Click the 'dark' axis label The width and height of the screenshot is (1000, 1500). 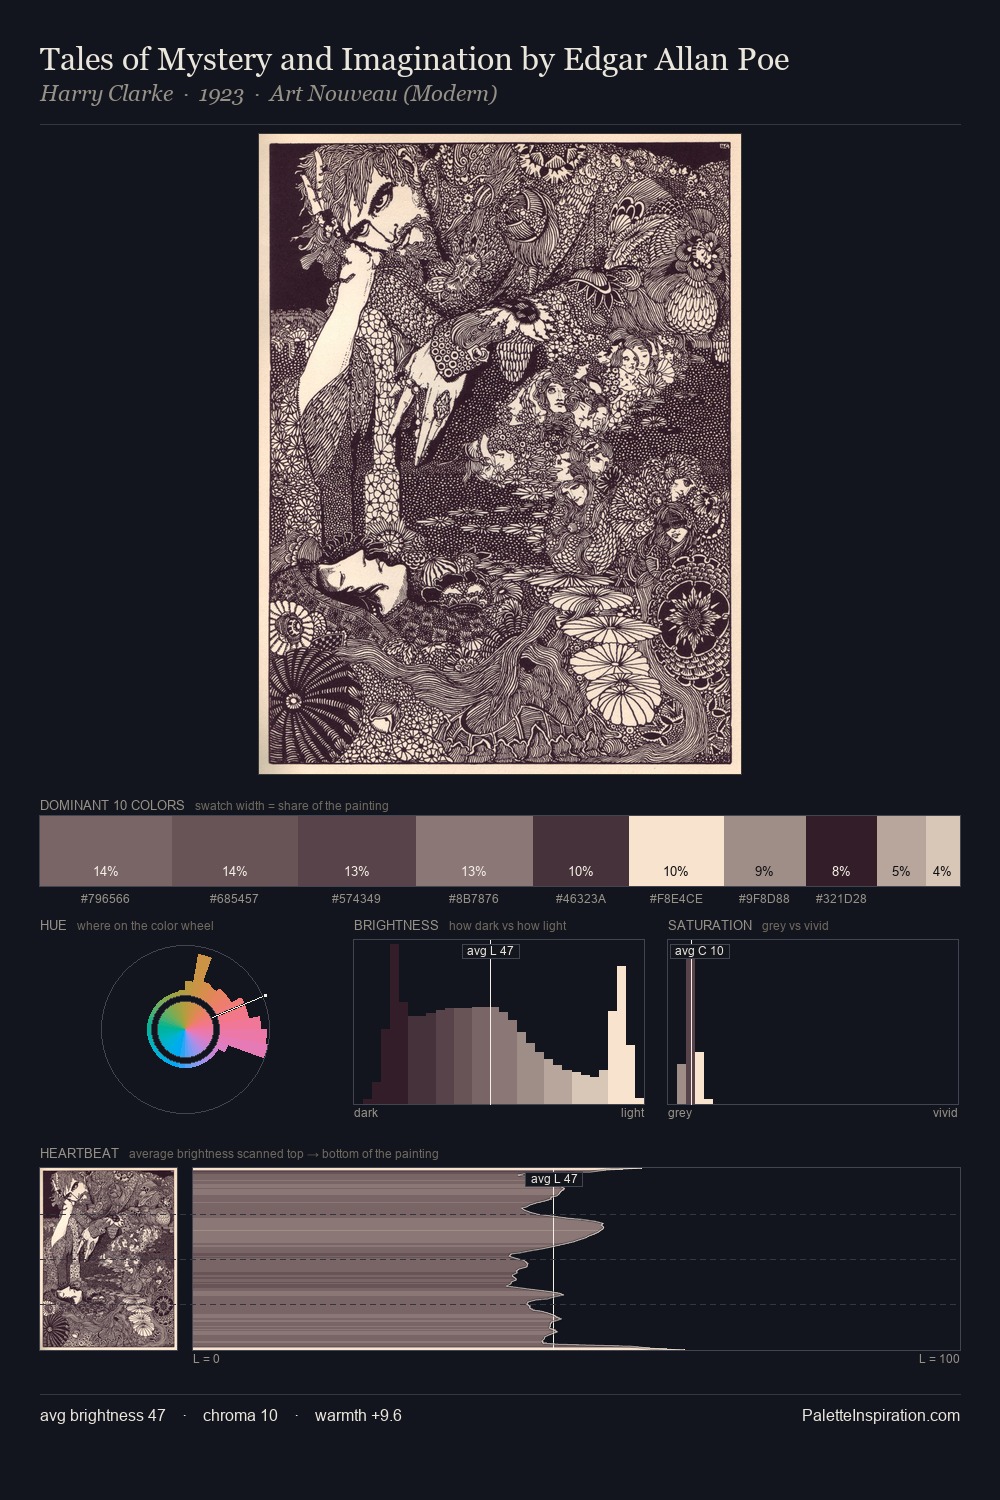(x=366, y=1113)
